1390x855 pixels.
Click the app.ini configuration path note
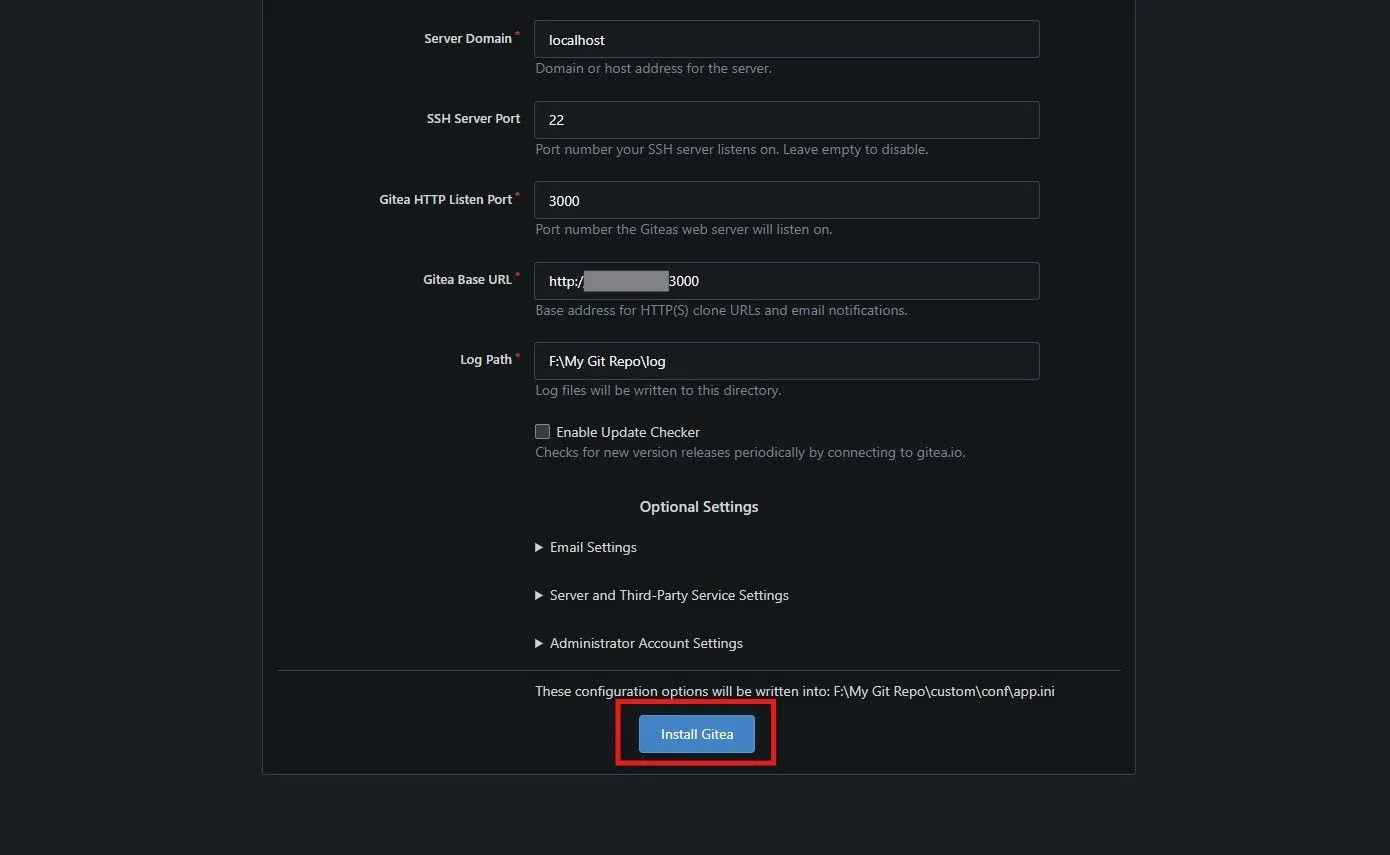coord(795,691)
